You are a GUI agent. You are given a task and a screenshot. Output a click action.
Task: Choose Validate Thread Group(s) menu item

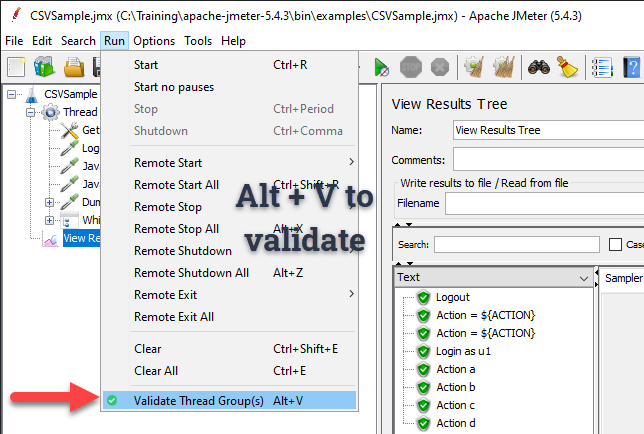230,401
